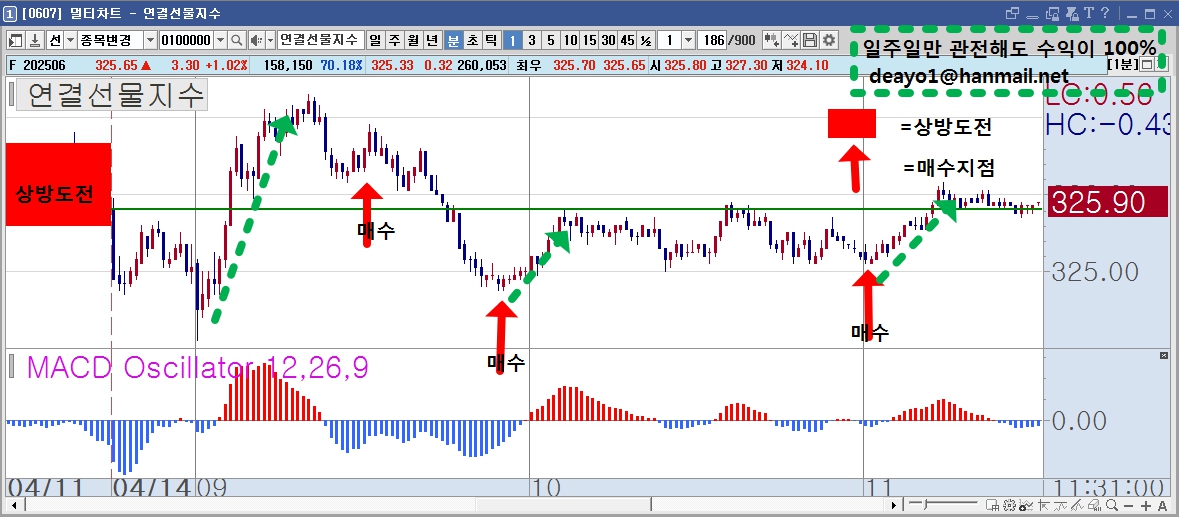Click the plus zoom in icon
The width and height of the screenshot is (1179, 517).
coord(1146,506)
